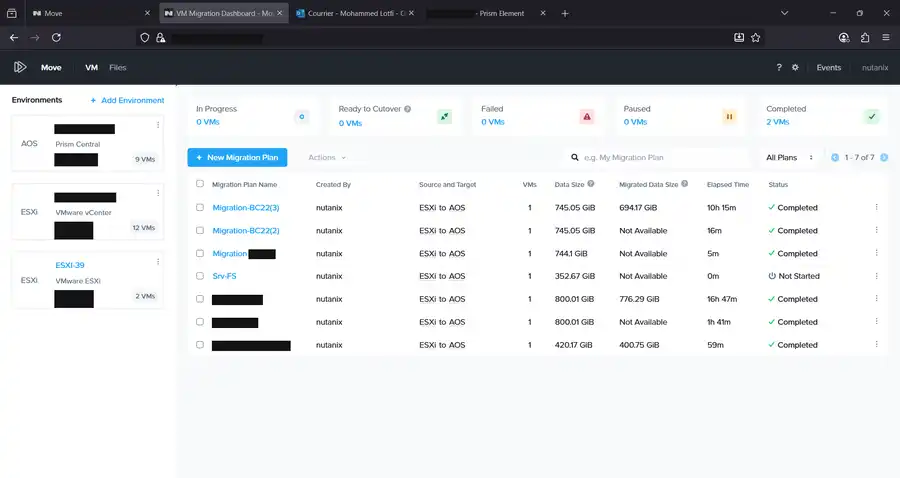
Task: Open the ESXI-39 environment link
Action: tap(69, 265)
